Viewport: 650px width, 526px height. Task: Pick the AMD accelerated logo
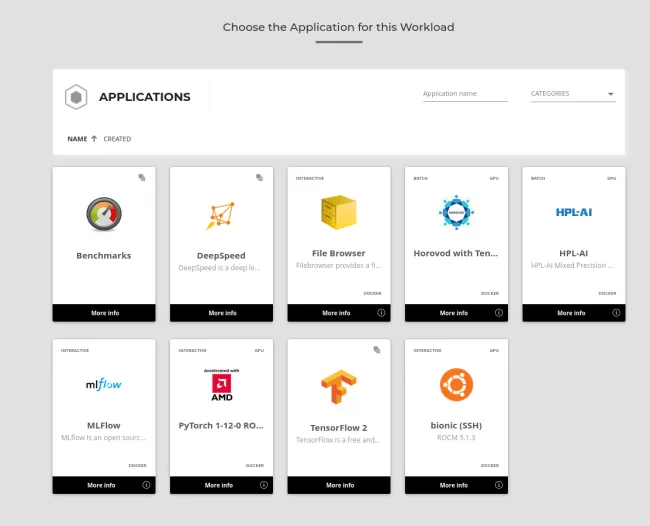click(222, 385)
